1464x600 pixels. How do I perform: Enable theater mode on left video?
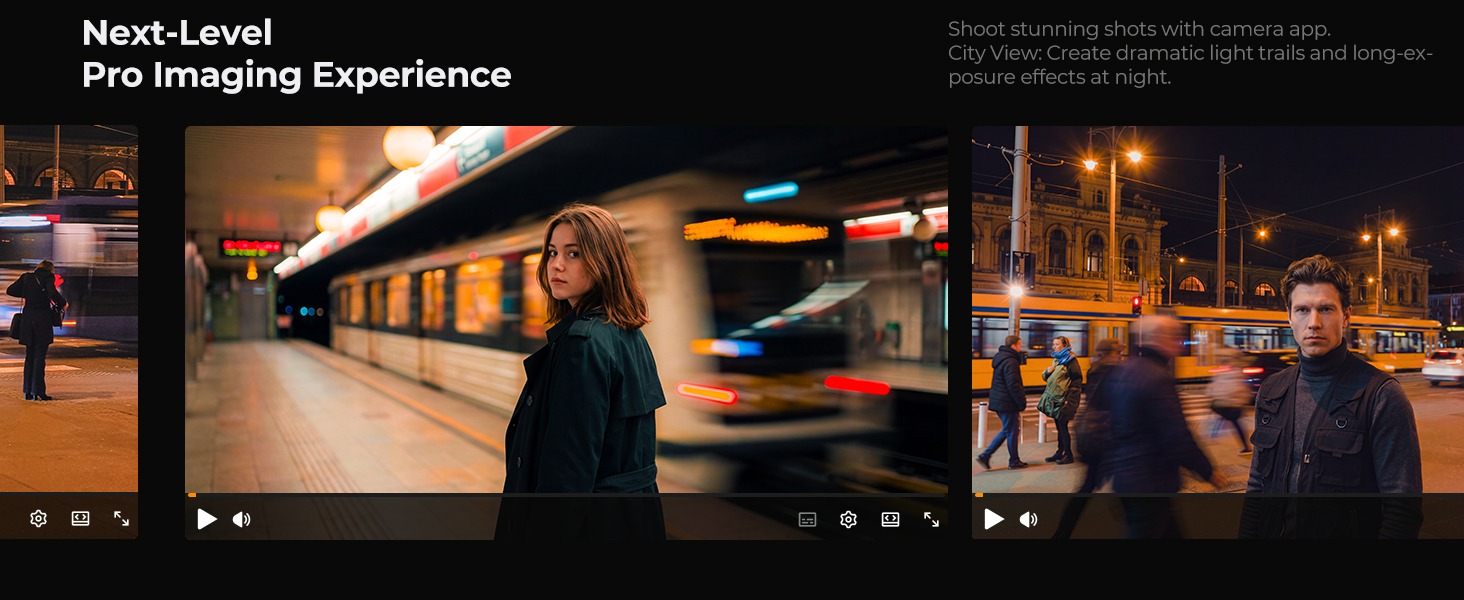pos(80,518)
